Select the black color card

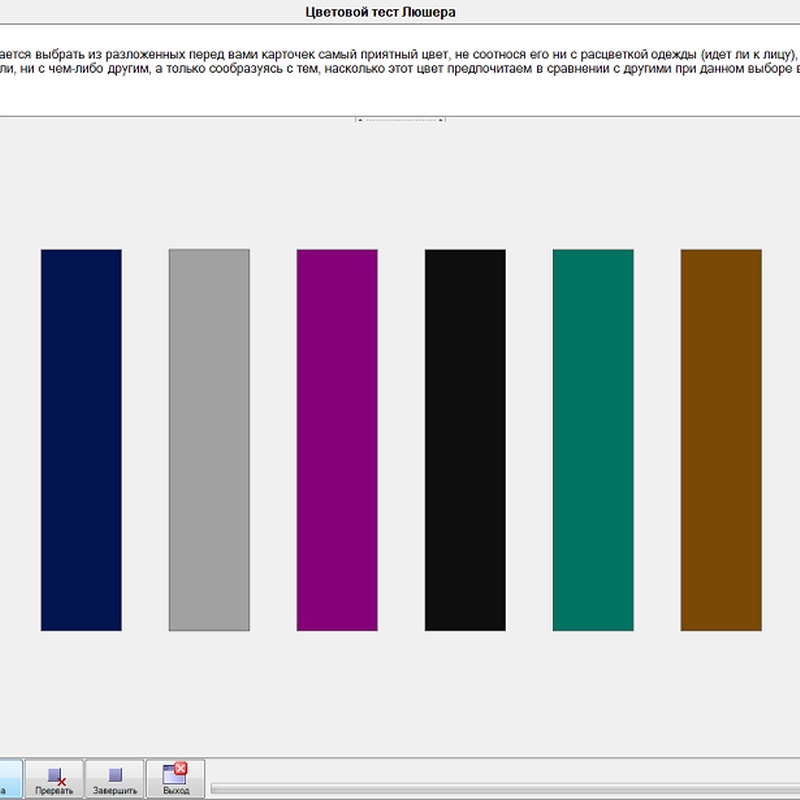pos(465,440)
